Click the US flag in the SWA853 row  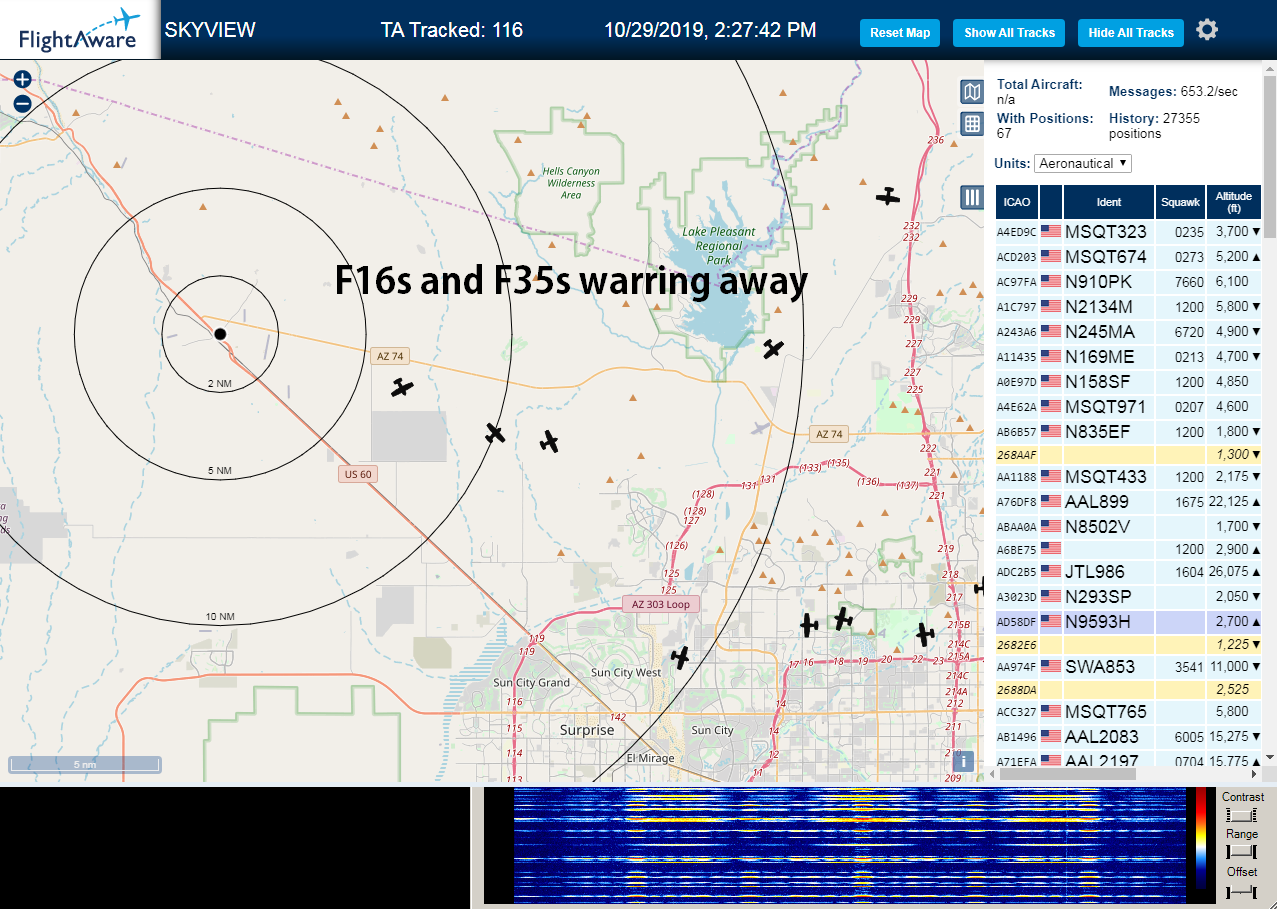(1051, 666)
